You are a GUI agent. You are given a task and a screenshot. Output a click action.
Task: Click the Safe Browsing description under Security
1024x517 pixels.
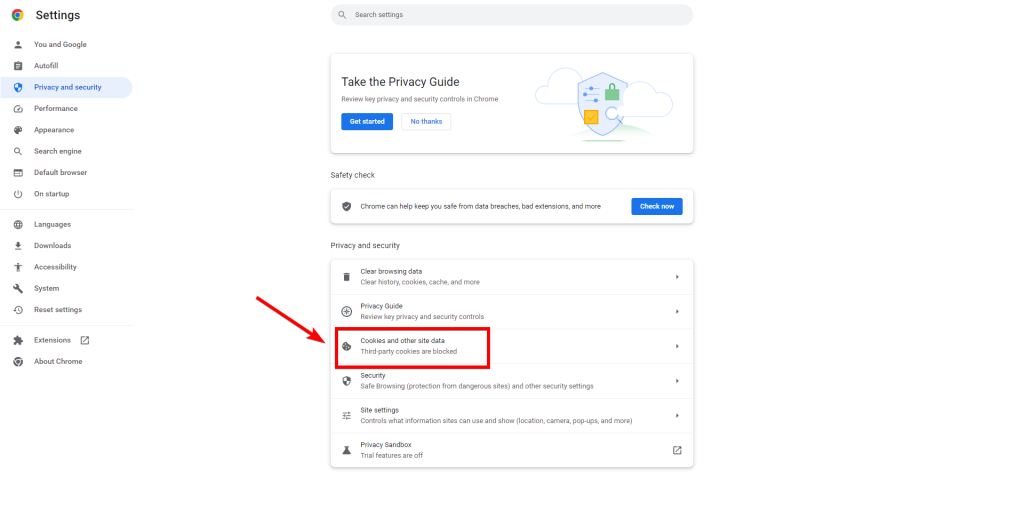(x=477, y=386)
